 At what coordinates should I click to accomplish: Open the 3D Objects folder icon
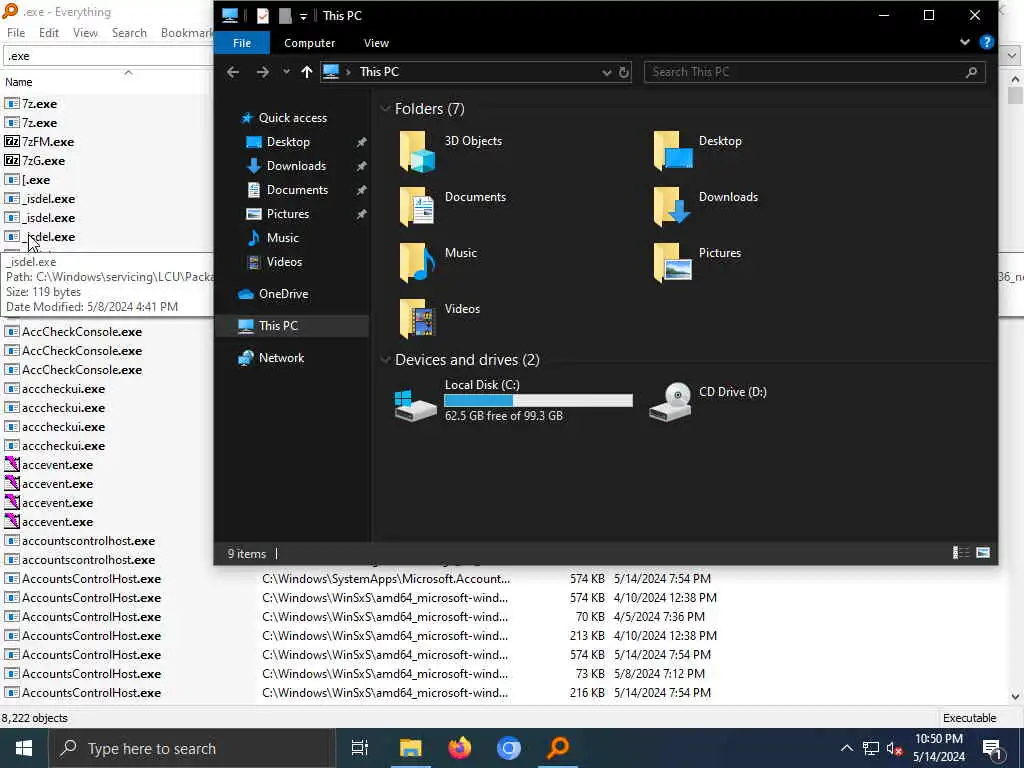[417, 151]
